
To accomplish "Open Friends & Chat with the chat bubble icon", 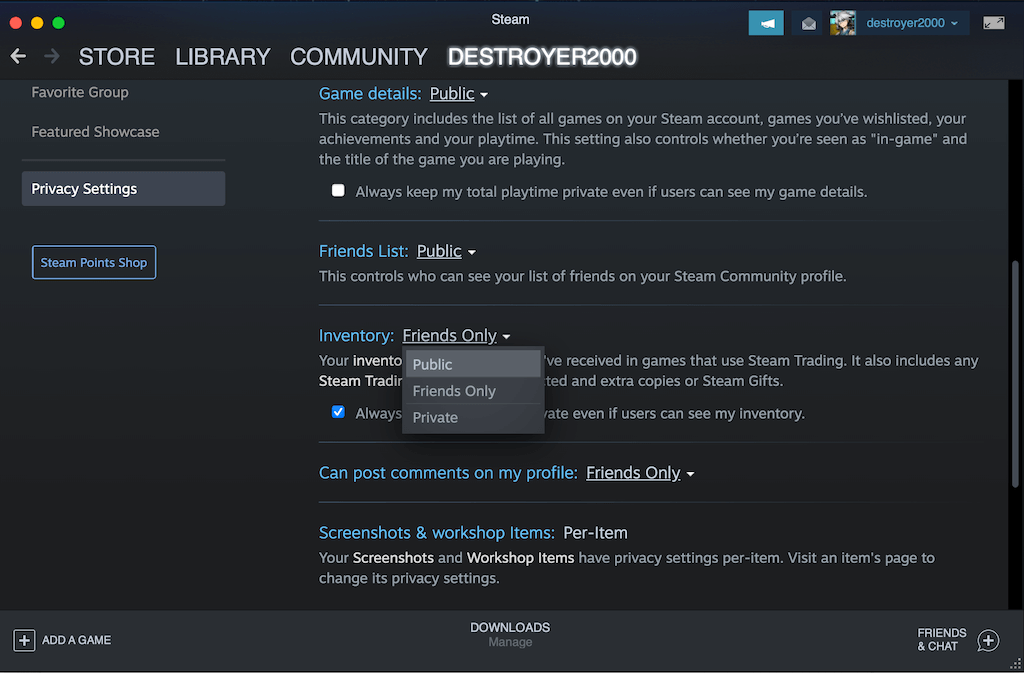I will pyautogui.click(x=987, y=640).
